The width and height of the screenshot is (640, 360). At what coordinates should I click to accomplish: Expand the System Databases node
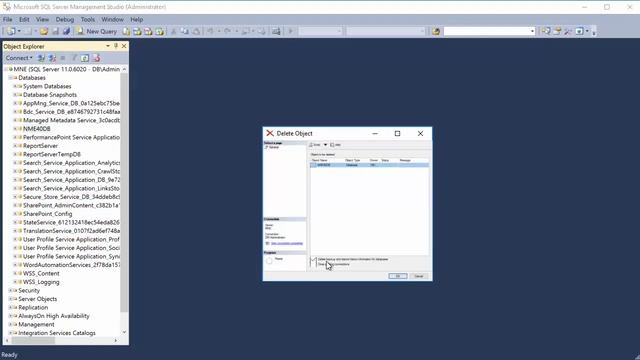[x=15, y=86]
